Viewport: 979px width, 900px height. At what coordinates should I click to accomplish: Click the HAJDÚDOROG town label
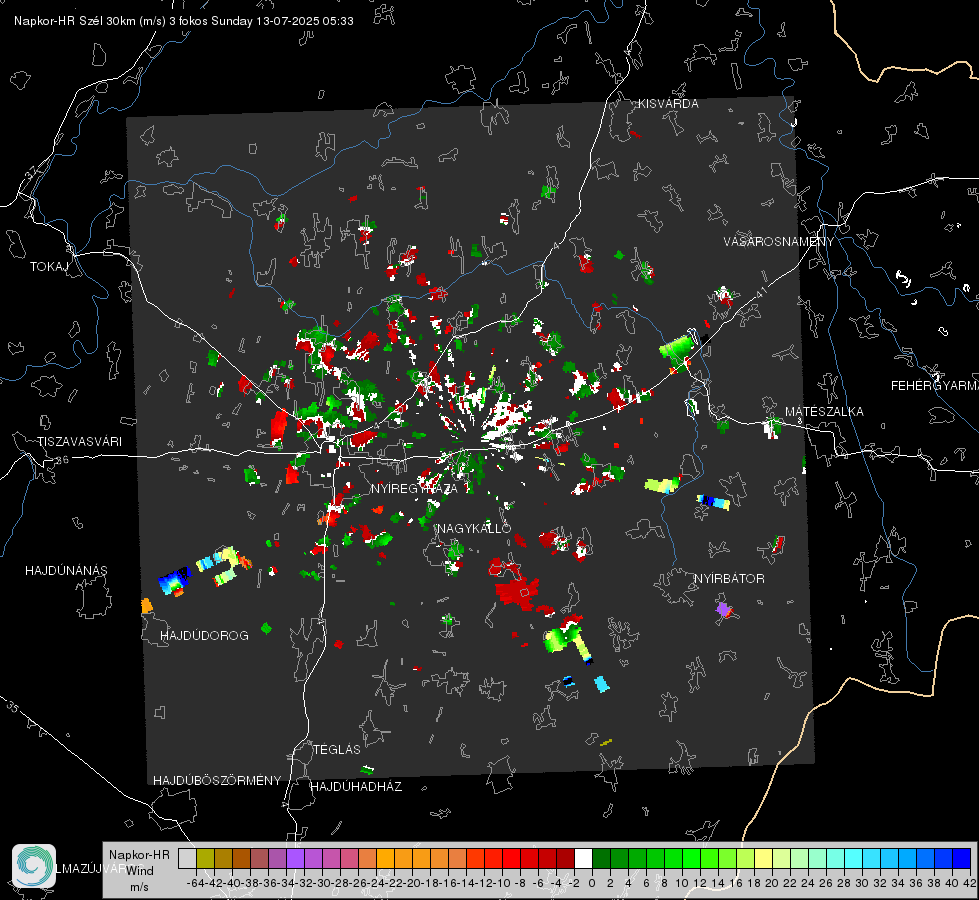(x=204, y=636)
